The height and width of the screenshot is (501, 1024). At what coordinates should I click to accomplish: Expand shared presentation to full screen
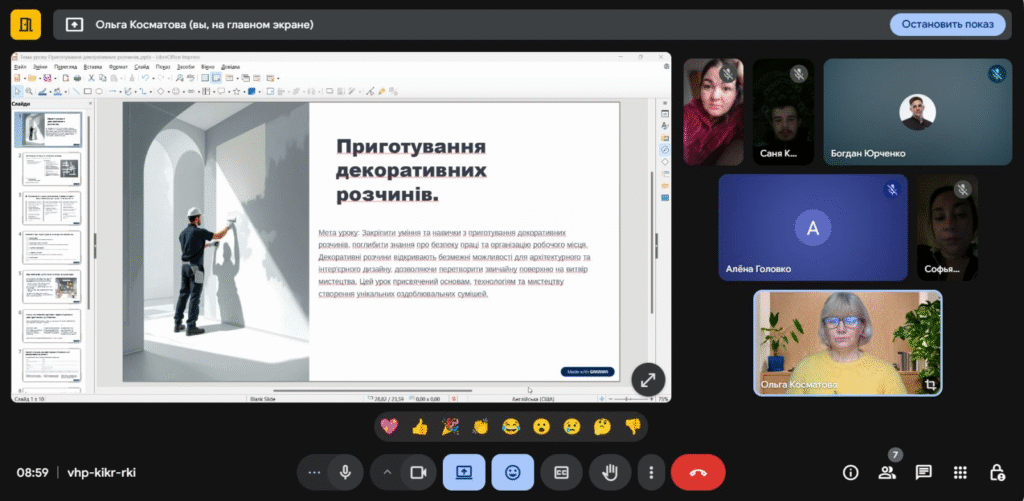pyautogui.click(x=647, y=379)
